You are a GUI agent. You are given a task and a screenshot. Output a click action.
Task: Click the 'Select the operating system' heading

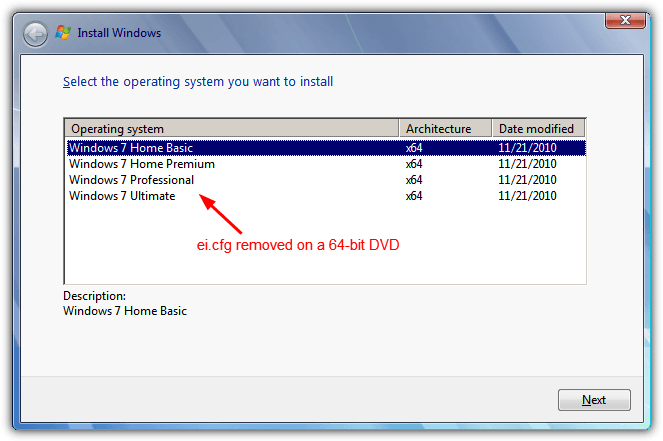coord(198,82)
